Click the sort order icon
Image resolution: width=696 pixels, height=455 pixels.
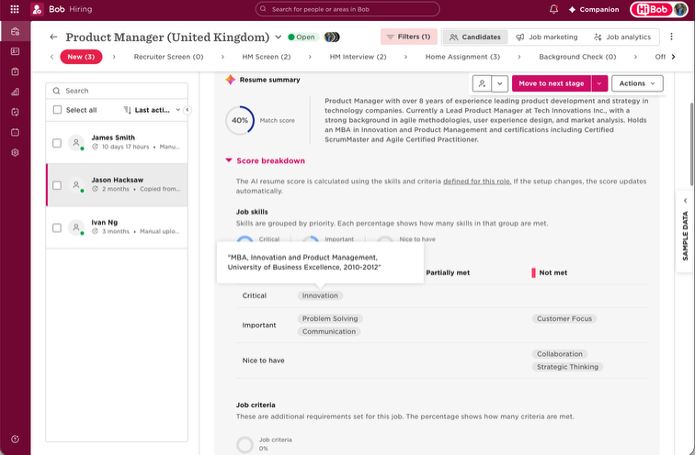click(127, 110)
